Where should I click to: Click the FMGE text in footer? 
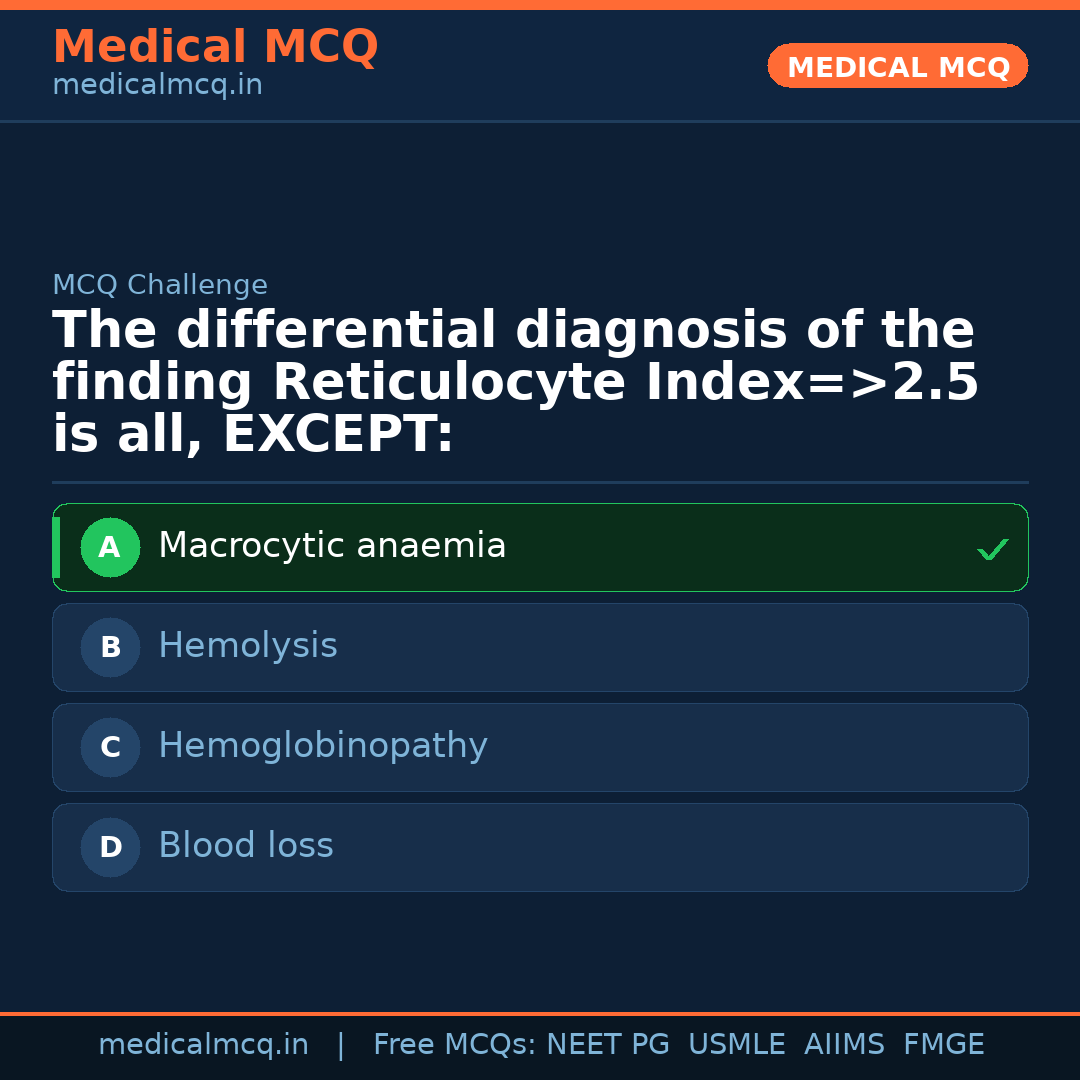pyautogui.click(x=944, y=1045)
